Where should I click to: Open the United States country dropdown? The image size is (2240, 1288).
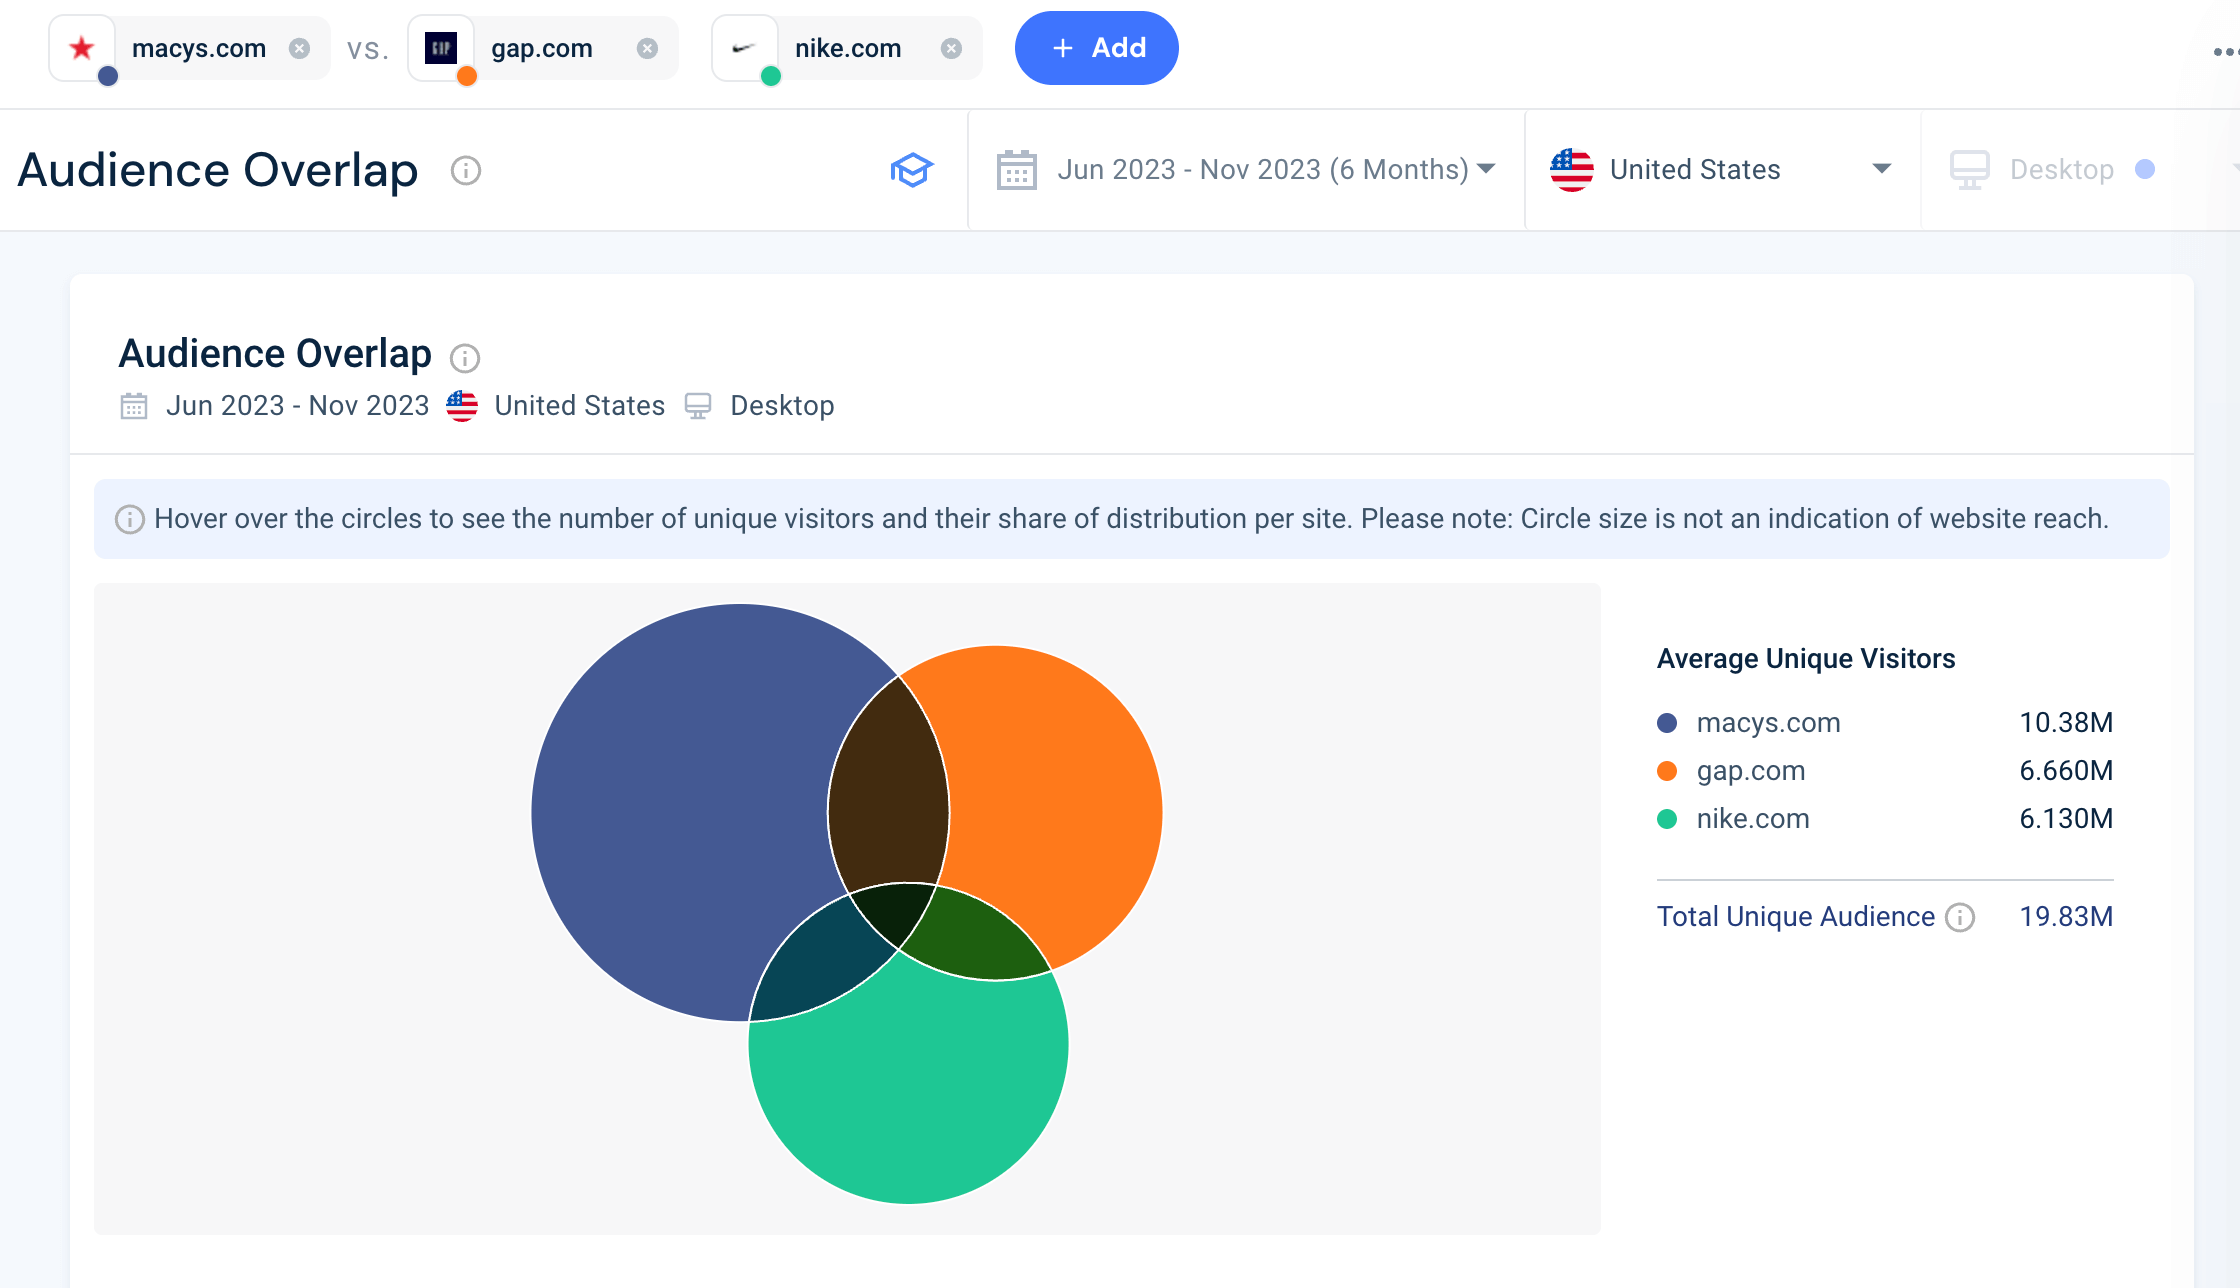click(x=1722, y=170)
